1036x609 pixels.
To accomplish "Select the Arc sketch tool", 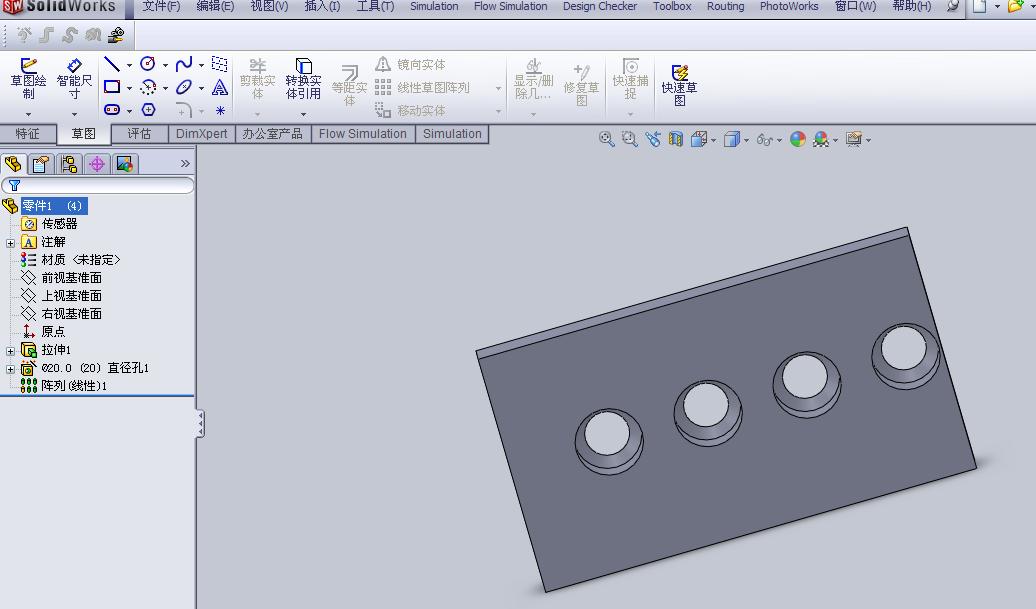I will tap(148, 87).
